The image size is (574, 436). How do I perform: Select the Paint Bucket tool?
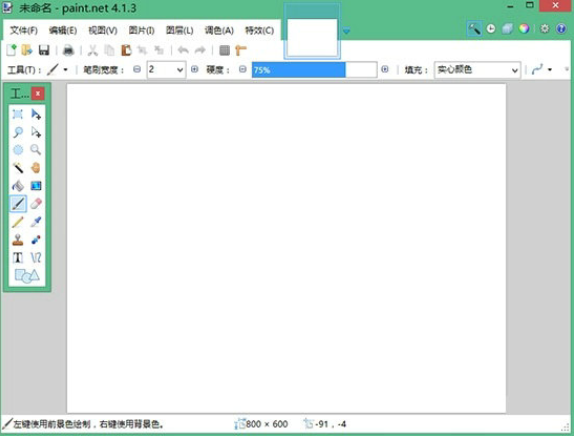[x=18, y=186]
